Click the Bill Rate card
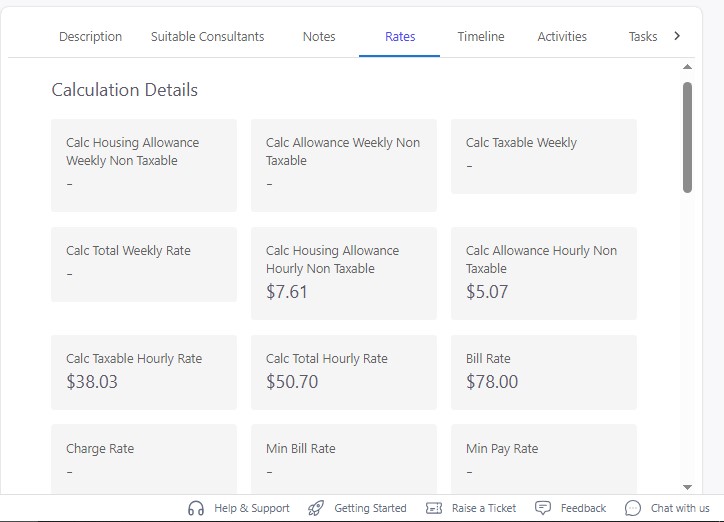724x522 pixels. point(543,371)
